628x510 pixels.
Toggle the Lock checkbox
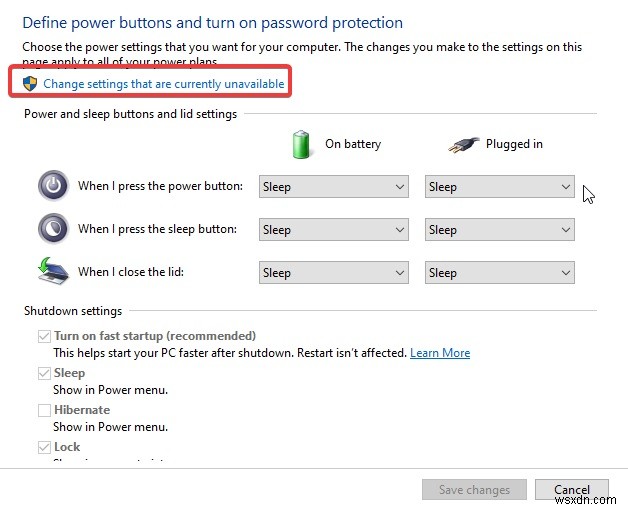(x=44, y=447)
